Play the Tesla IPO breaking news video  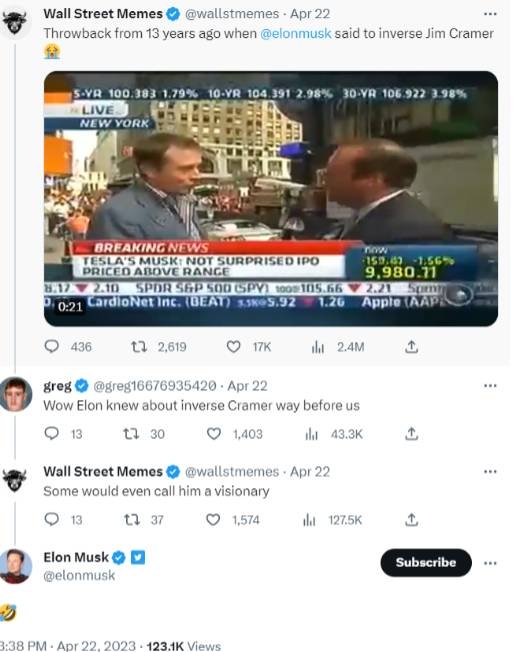(x=271, y=198)
